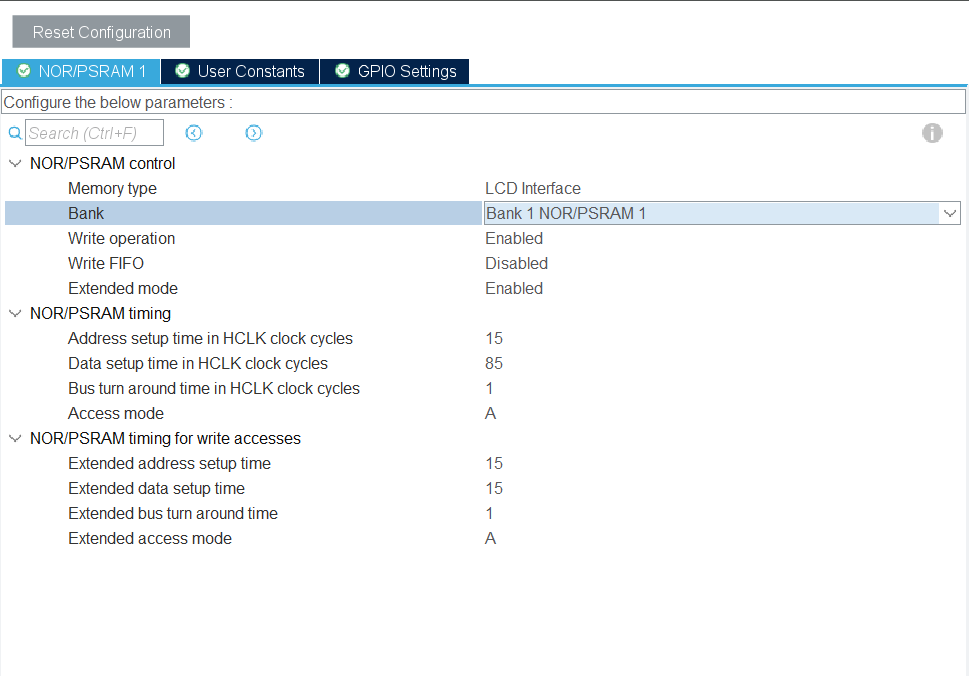Select Extended address setup time parameter
969x676 pixels.
[169, 463]
